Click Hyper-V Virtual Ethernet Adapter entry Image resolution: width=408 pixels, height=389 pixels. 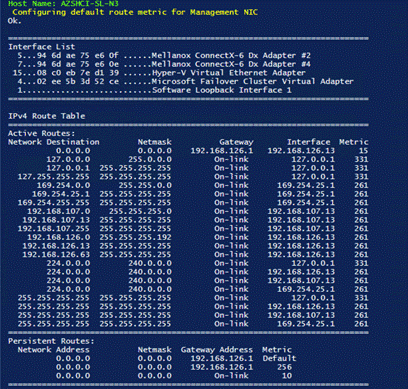tap(159, 73)
